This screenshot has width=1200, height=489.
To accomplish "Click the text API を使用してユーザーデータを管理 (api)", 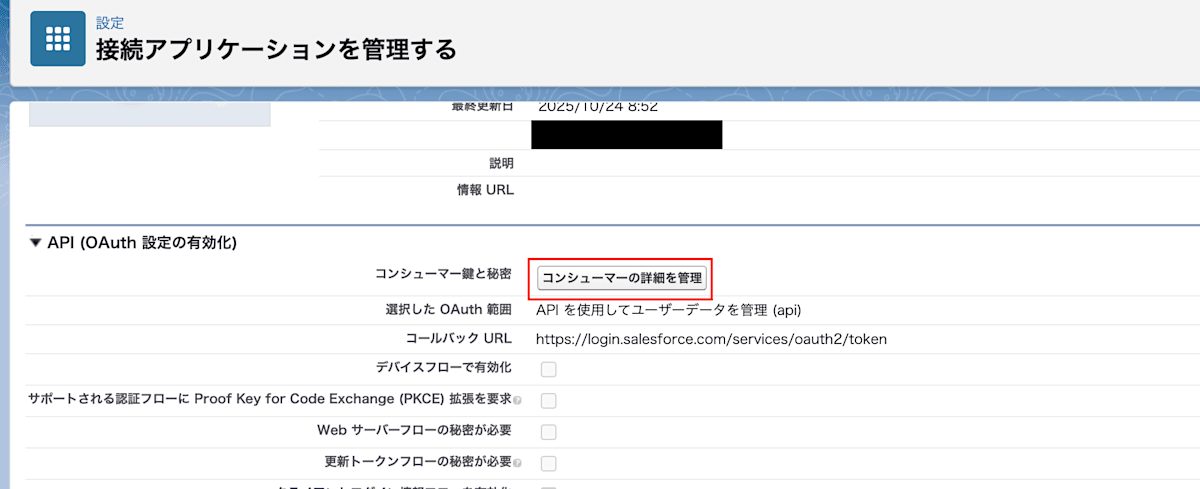I will [x=669, y=310].
